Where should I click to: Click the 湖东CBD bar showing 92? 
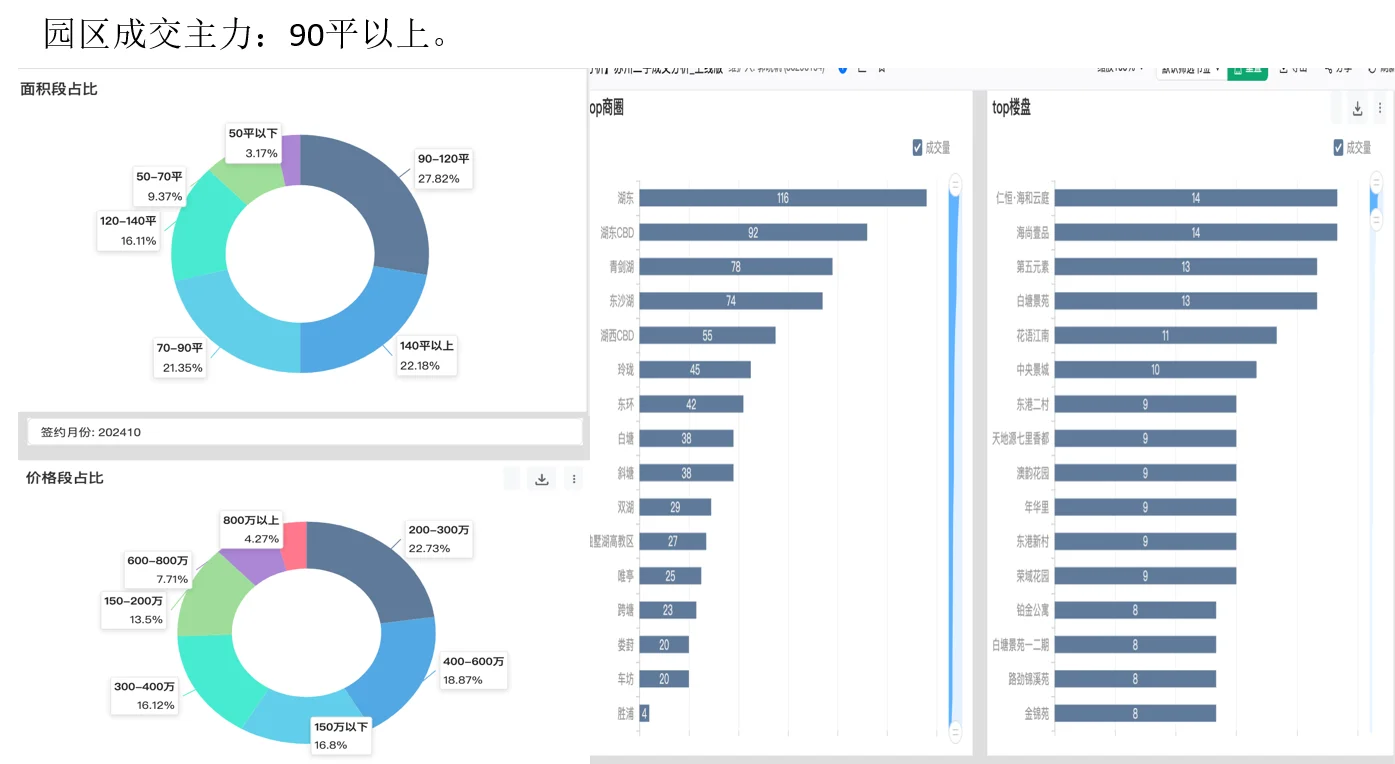(753, 232)
